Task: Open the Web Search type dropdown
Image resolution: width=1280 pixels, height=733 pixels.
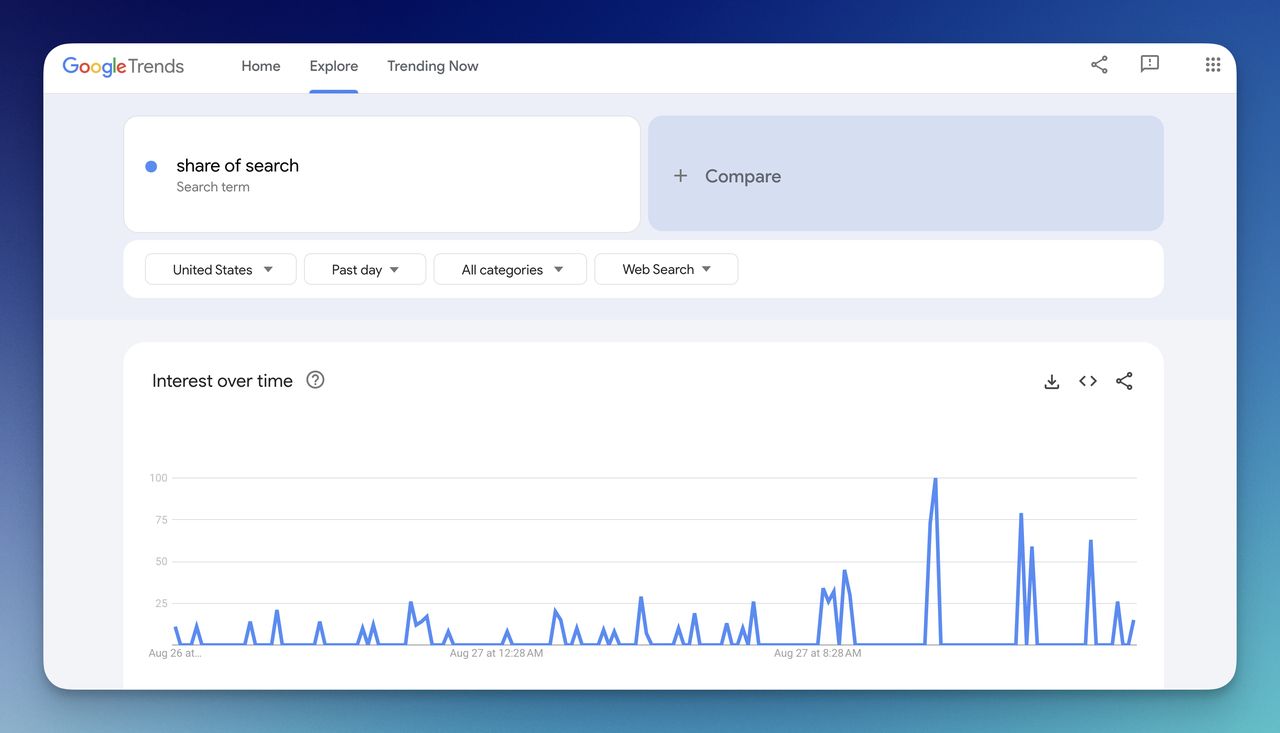Action: tap(666, 269)
